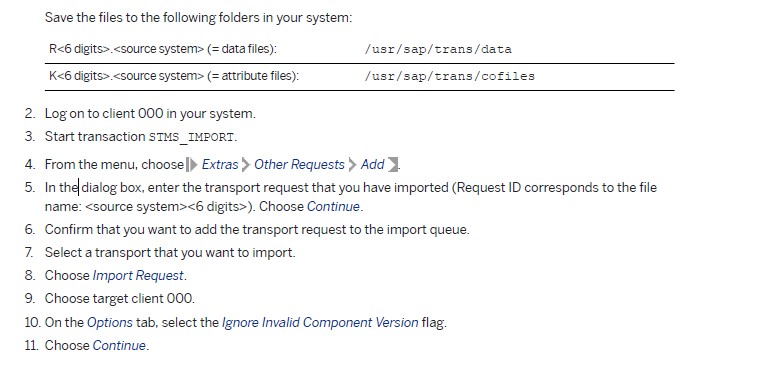769x388 pixels.
Task: Click the Other Requests menu text
Action: (x=299, y=164)
